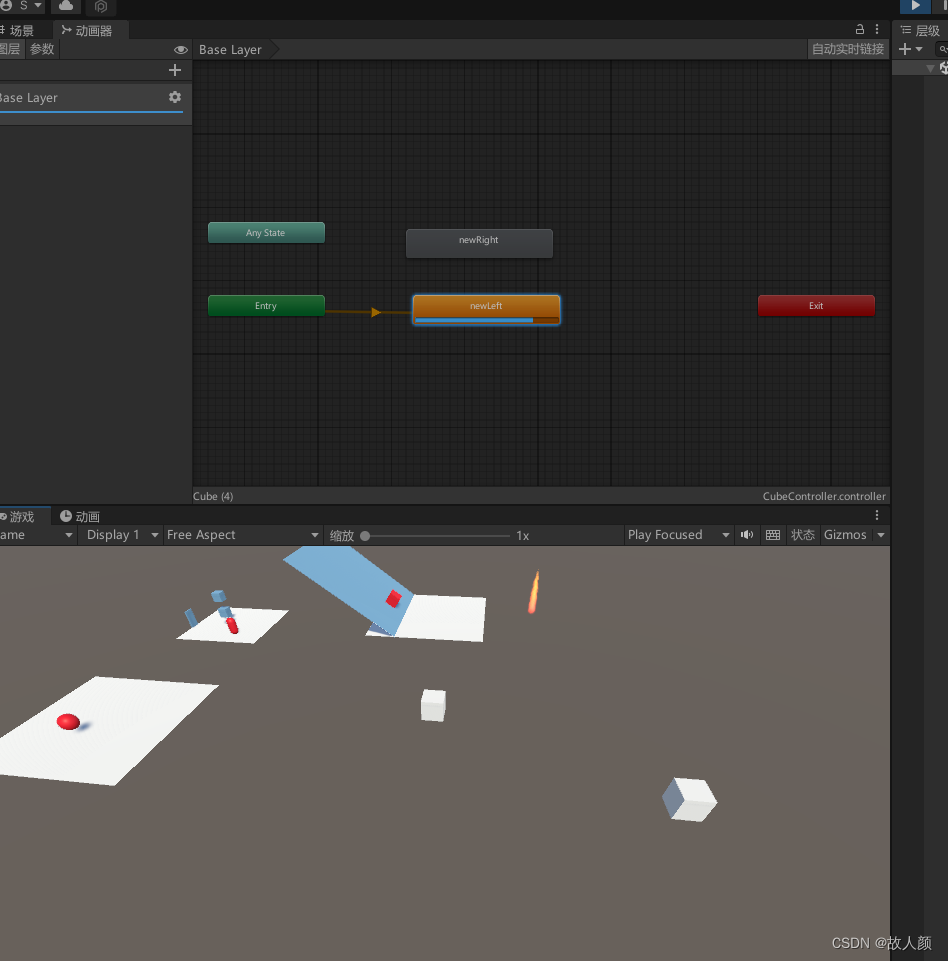
Task: Switch to the 参数 parameters tab
Action: click(x=42, y=49)
